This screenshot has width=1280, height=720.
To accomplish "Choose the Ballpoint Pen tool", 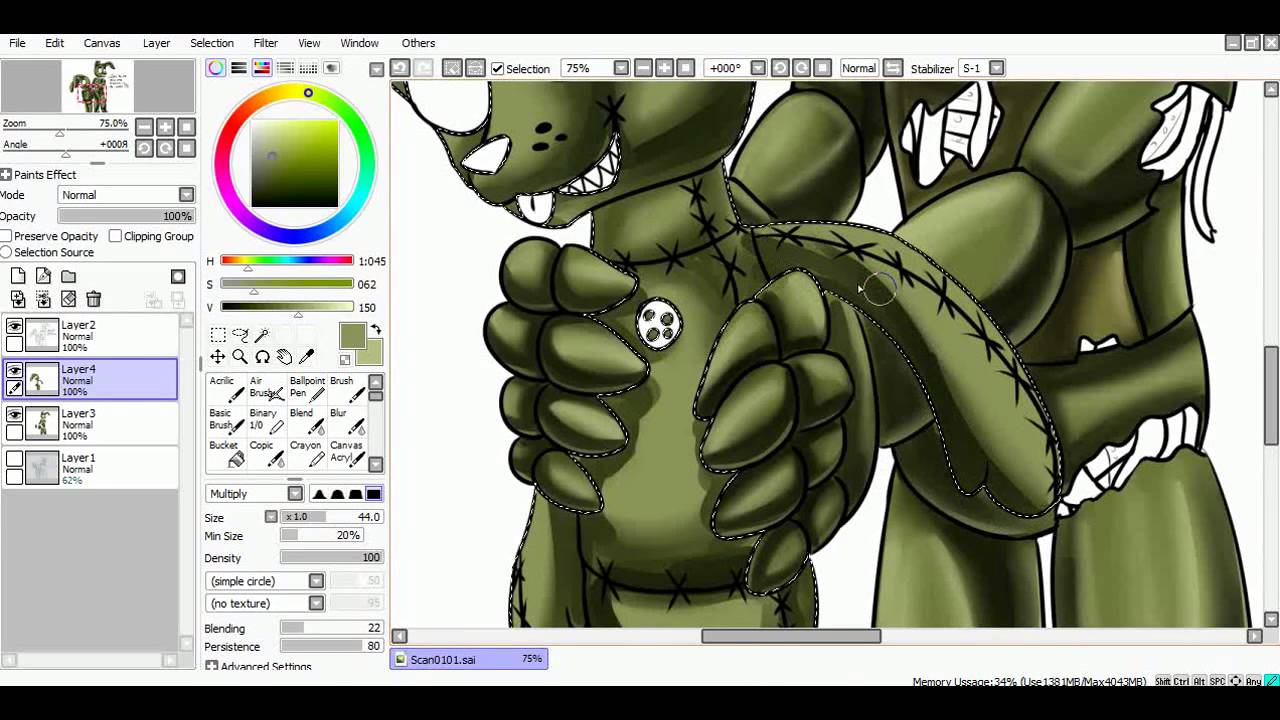I will (306, 389).
